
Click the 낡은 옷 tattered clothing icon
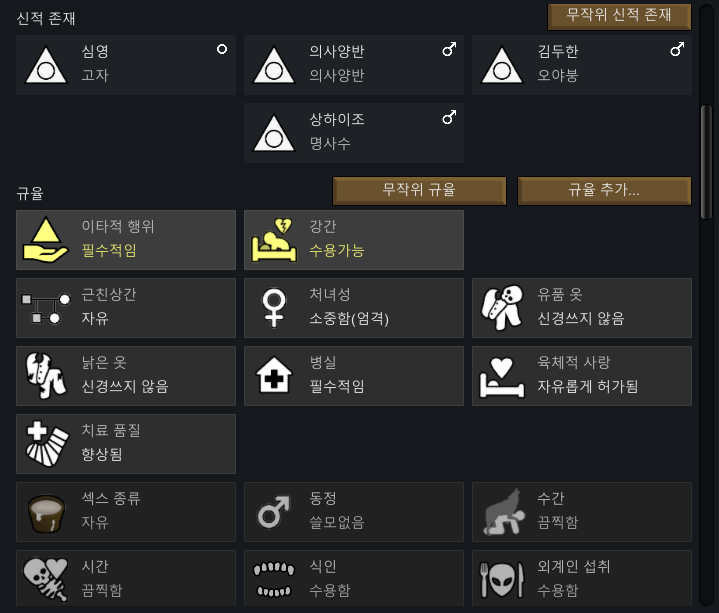[x=47, y=376]
